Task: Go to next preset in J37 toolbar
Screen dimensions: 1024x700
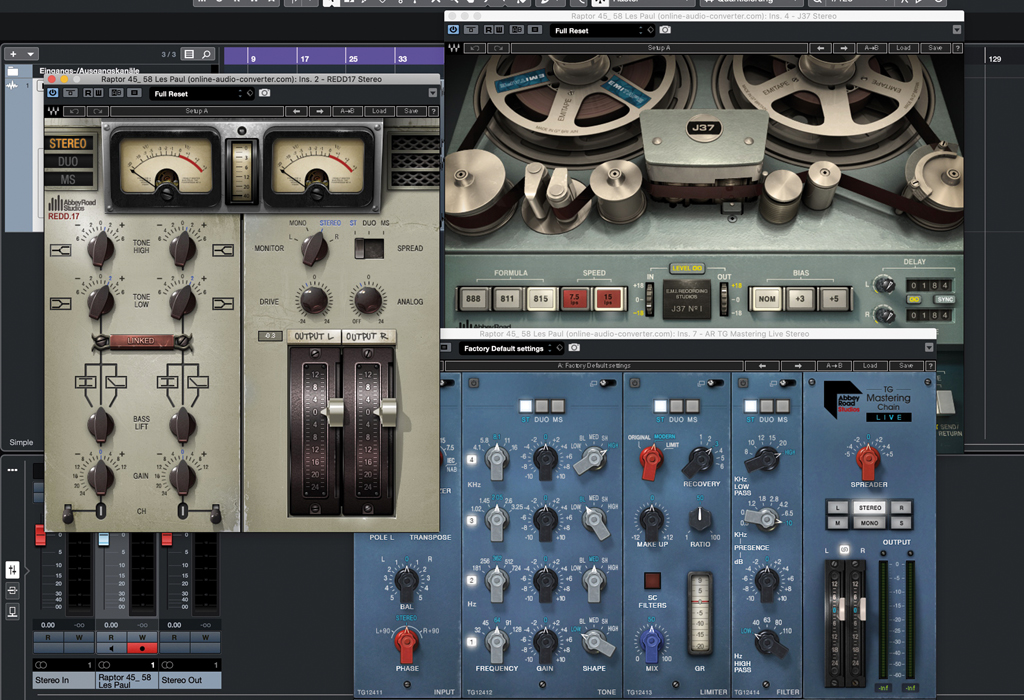Action: pos(844,48)
